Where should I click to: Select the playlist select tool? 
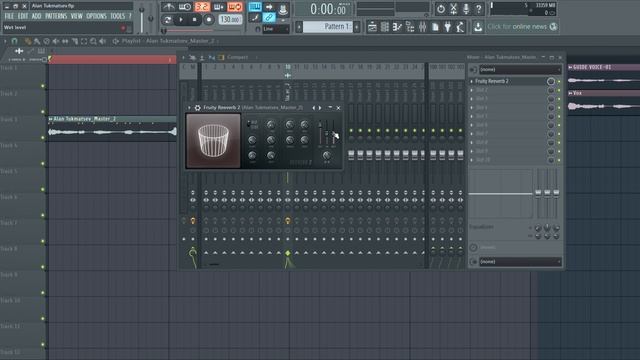[x=84, y=41]
